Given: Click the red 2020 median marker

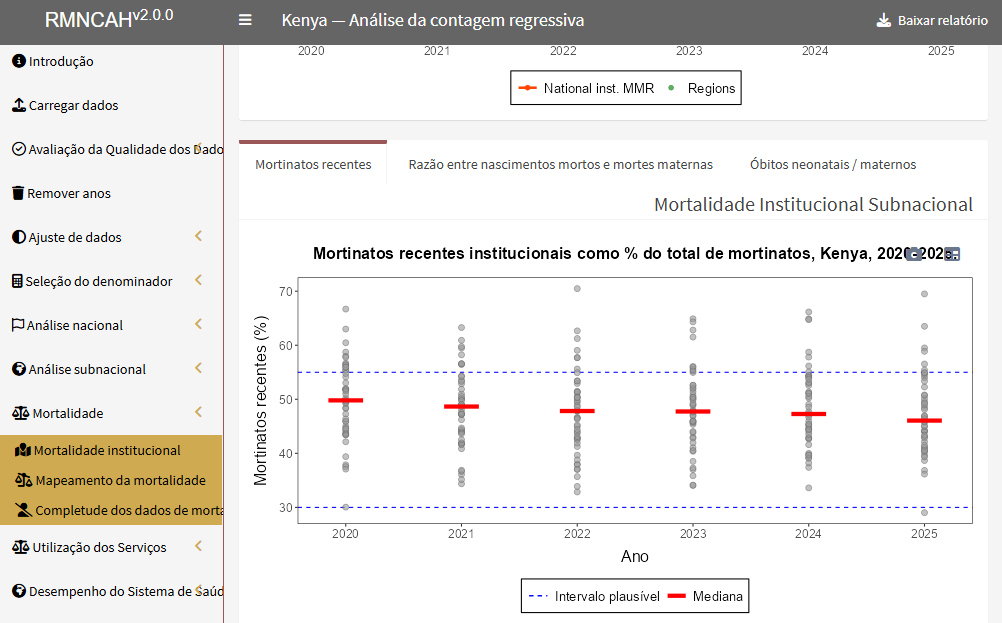Looking at the screenshot, I should point(346,401).
